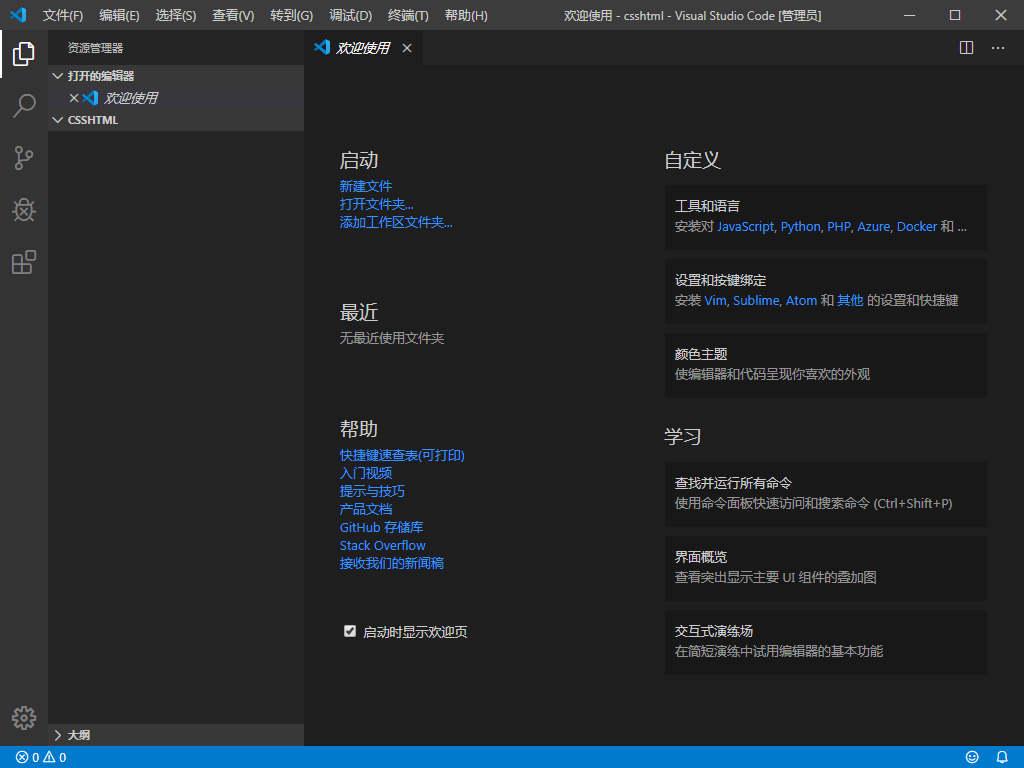Click the 其他 keymaps link

click(850, 300)
